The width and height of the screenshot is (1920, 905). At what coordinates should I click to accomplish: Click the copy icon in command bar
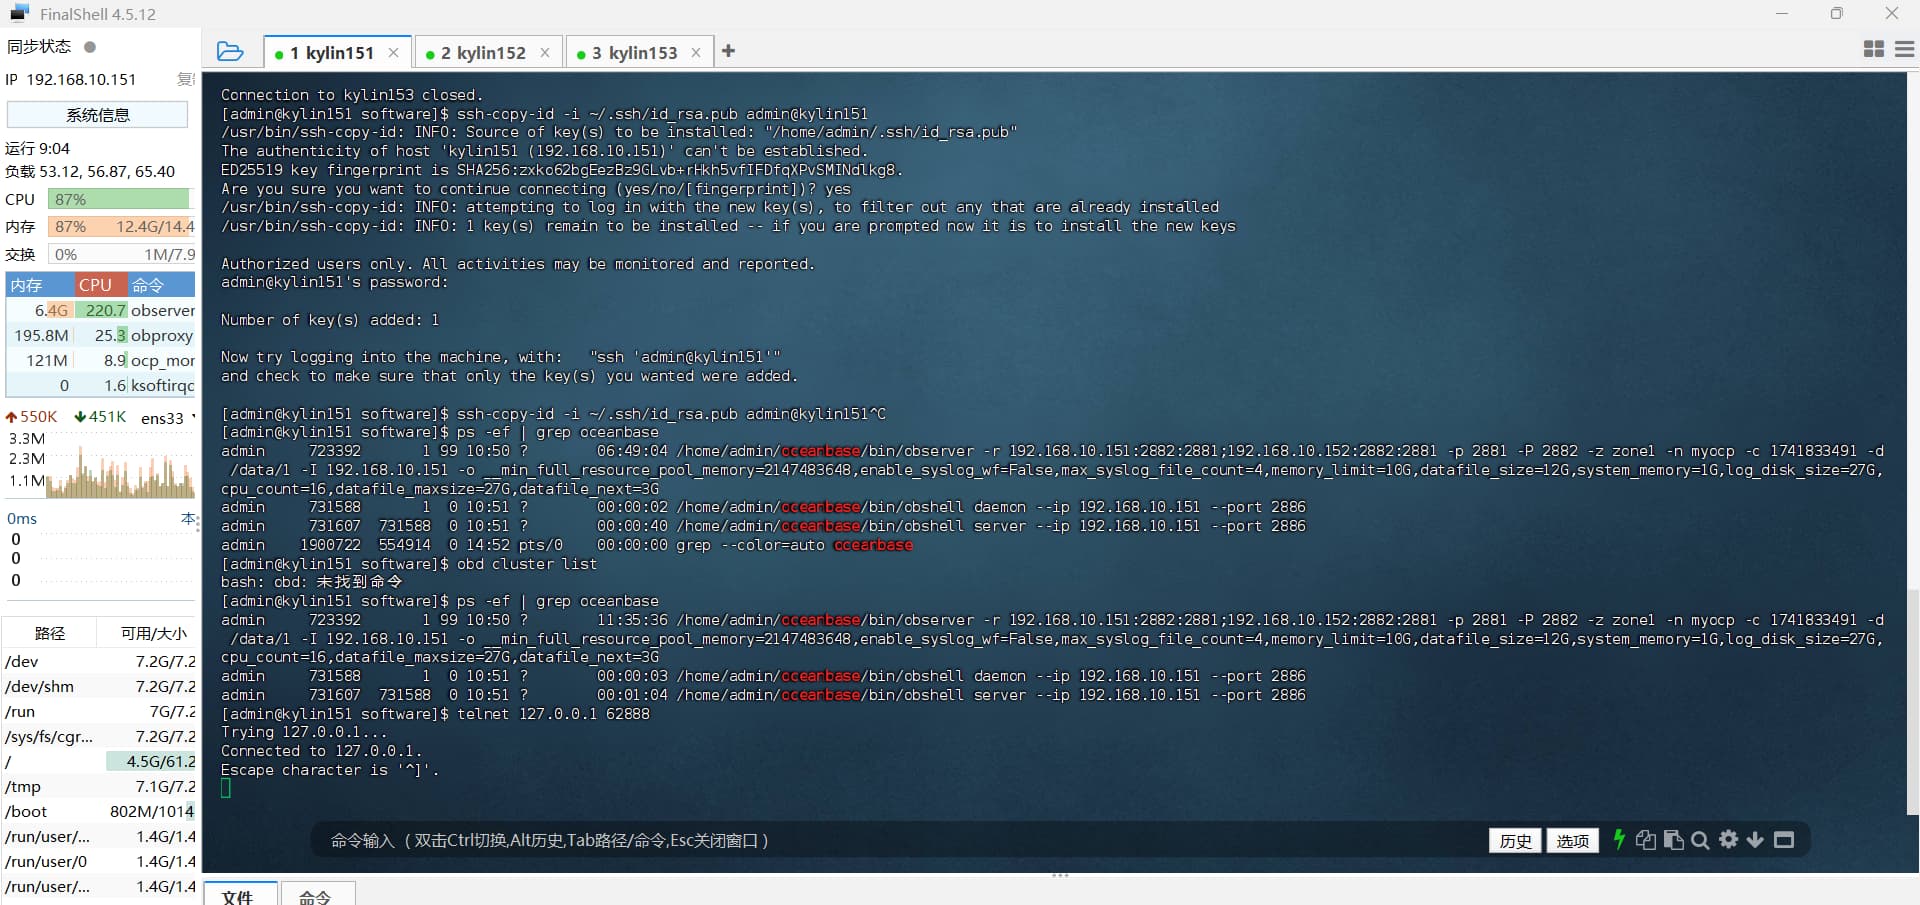pyautogui.click(x=1645, y=840)
